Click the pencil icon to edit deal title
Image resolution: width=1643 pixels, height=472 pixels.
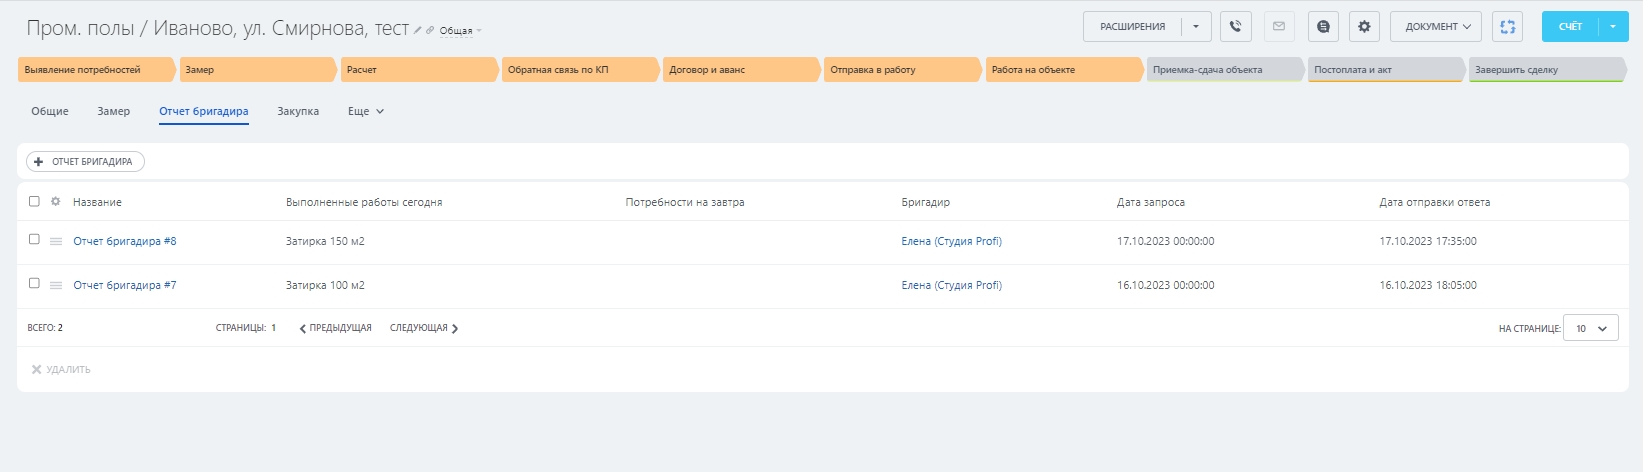point(418,30)
